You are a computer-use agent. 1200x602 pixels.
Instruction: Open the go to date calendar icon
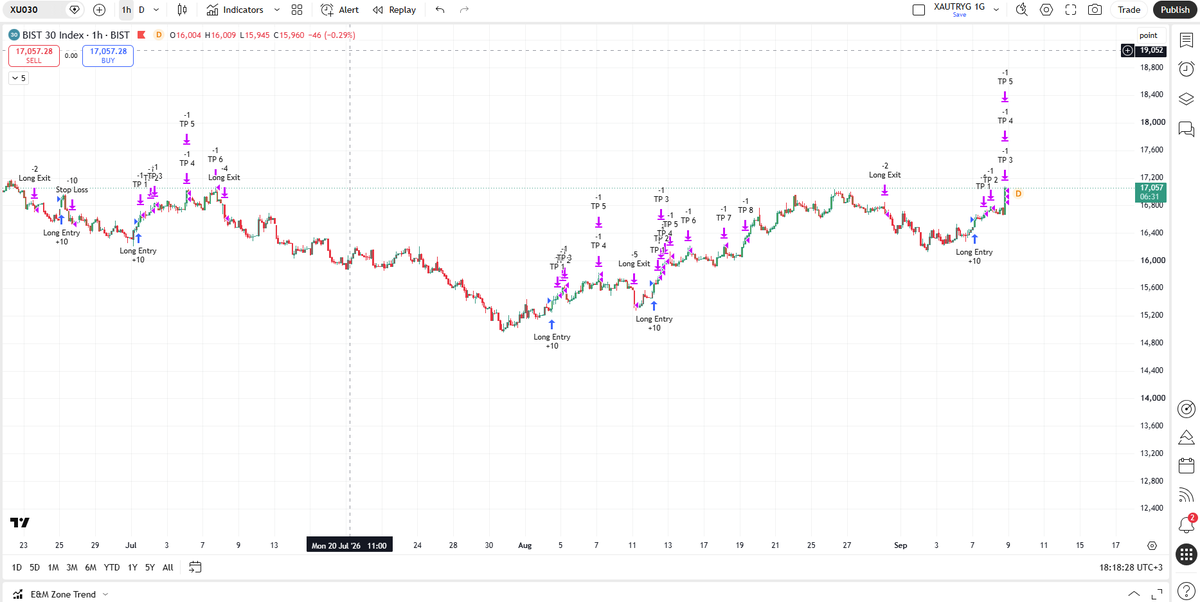pyautogui.click(x=195, y=567)
